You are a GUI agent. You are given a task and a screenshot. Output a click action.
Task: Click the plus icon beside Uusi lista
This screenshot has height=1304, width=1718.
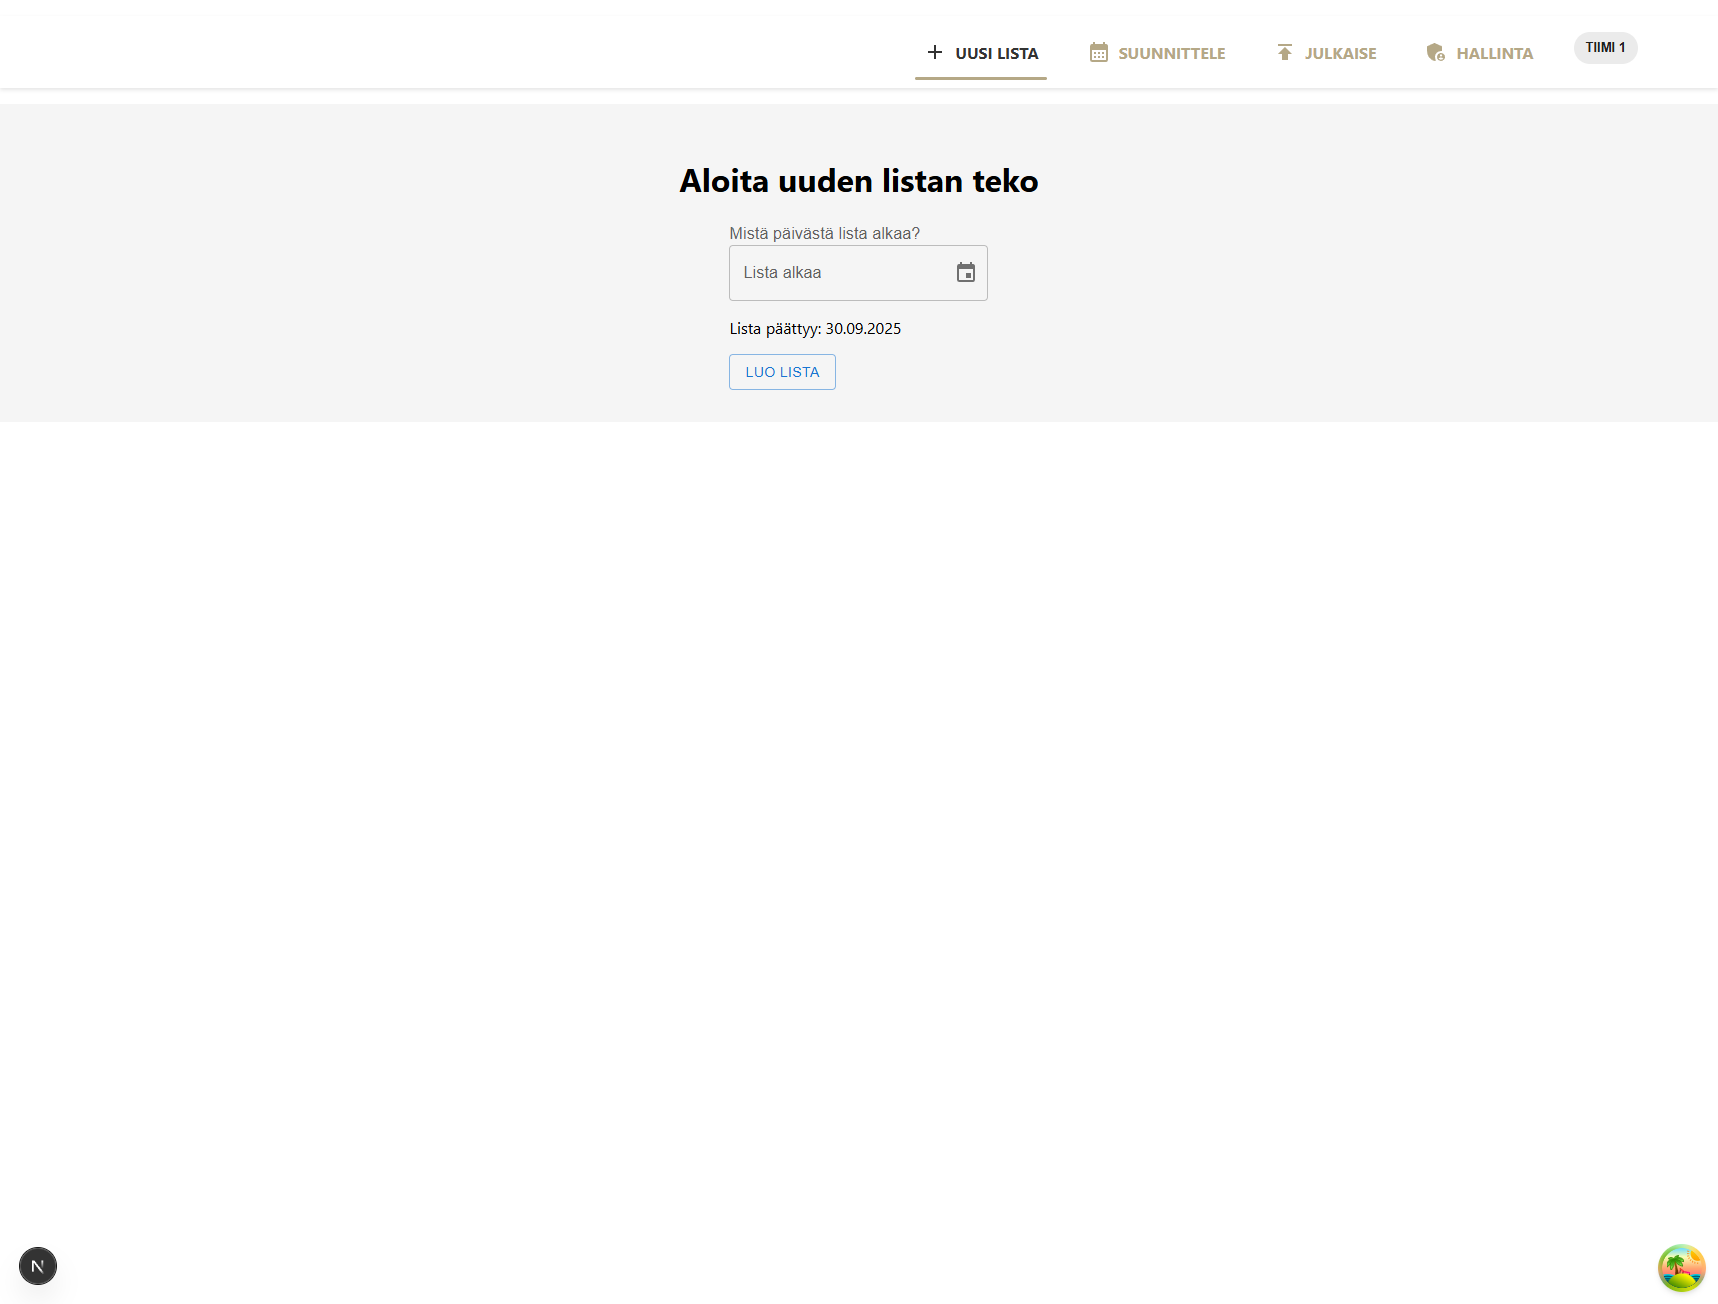pos(934,52)
